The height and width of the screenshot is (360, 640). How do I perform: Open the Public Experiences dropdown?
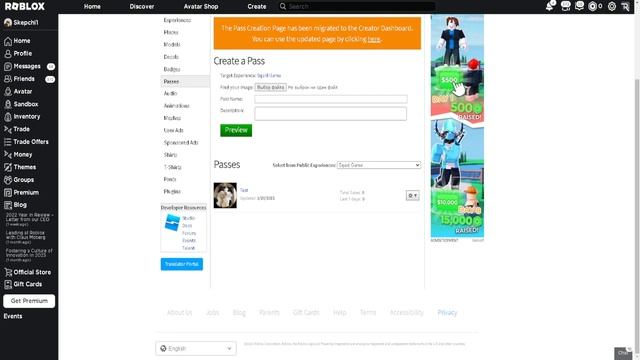[x=379, y=165]
